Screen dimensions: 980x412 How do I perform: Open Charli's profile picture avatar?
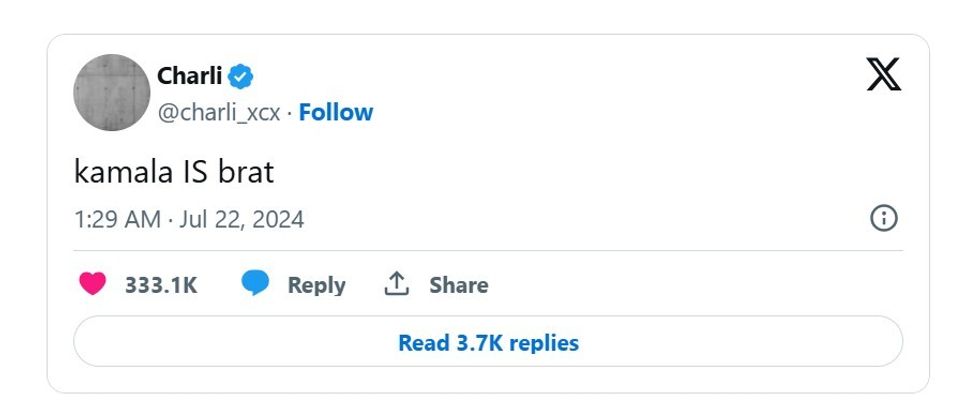[112, 93]
